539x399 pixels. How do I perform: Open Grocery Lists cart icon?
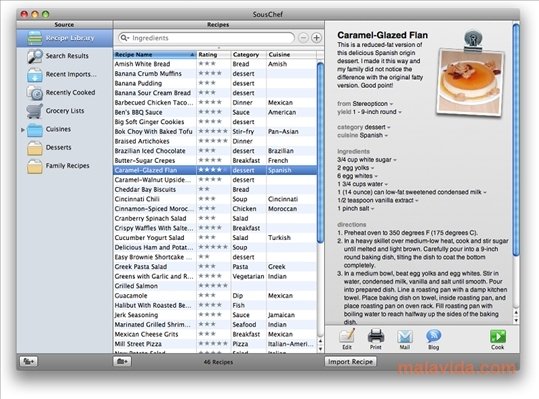35,111
